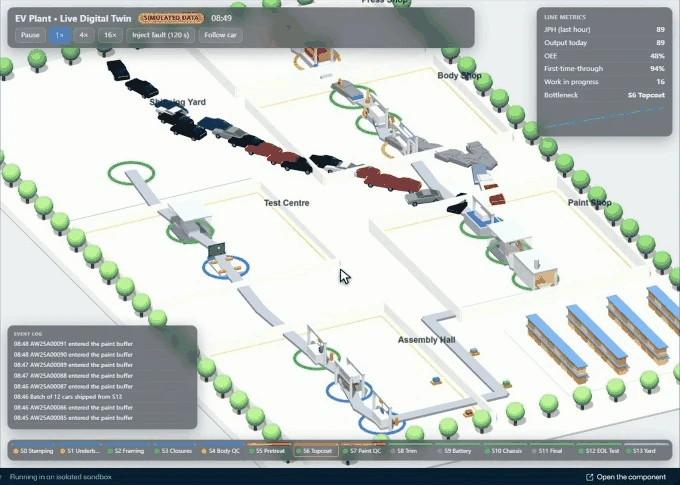Switch simulation speed to 4×
The width and height of the screenshot is (680, 485).
click(x=84, y=35)
